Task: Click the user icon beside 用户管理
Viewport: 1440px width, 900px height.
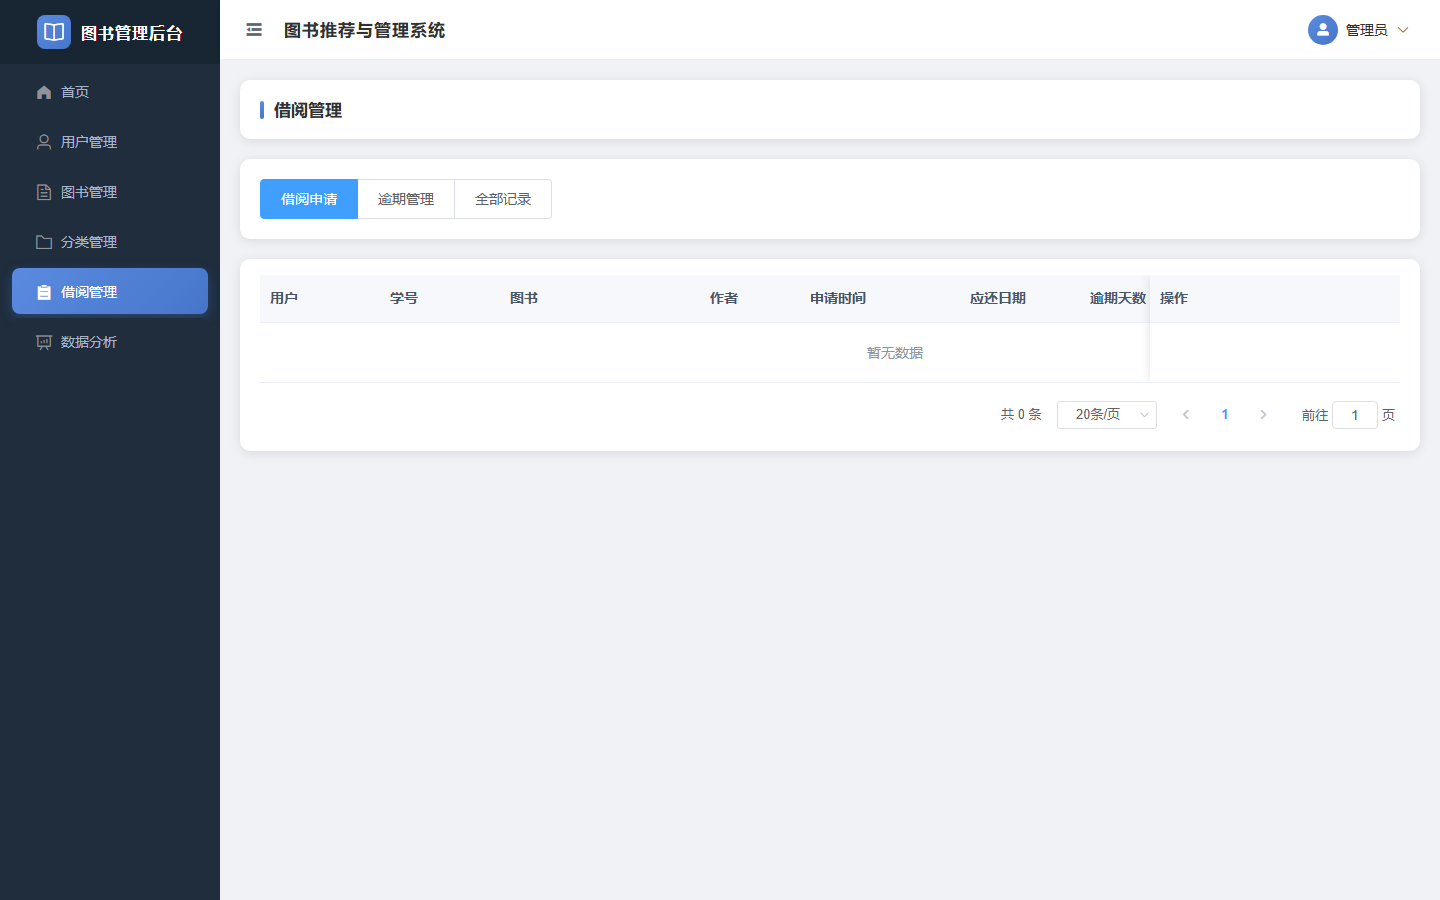Action: coord(44,142)
